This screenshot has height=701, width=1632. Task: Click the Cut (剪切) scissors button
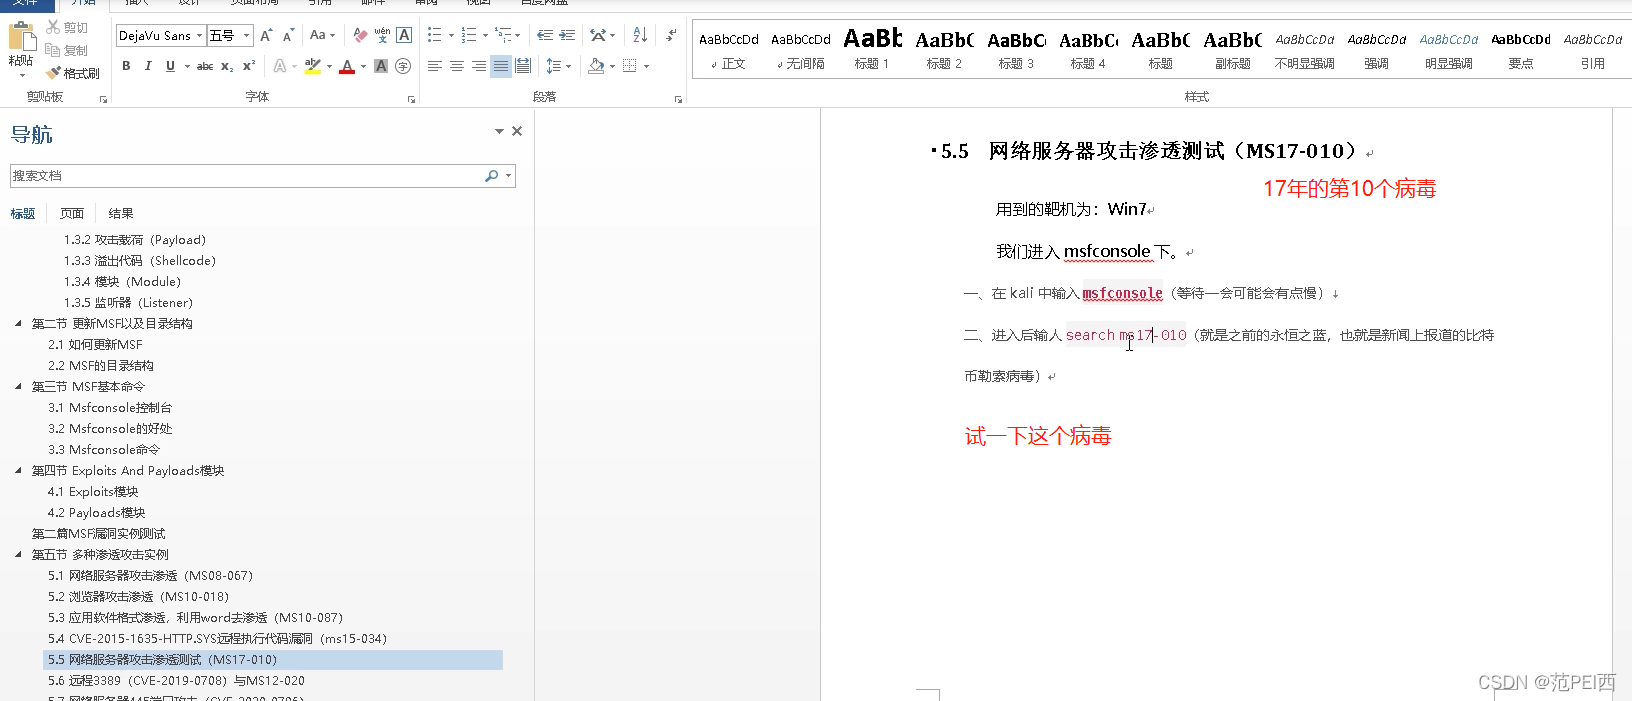(66, 28)
